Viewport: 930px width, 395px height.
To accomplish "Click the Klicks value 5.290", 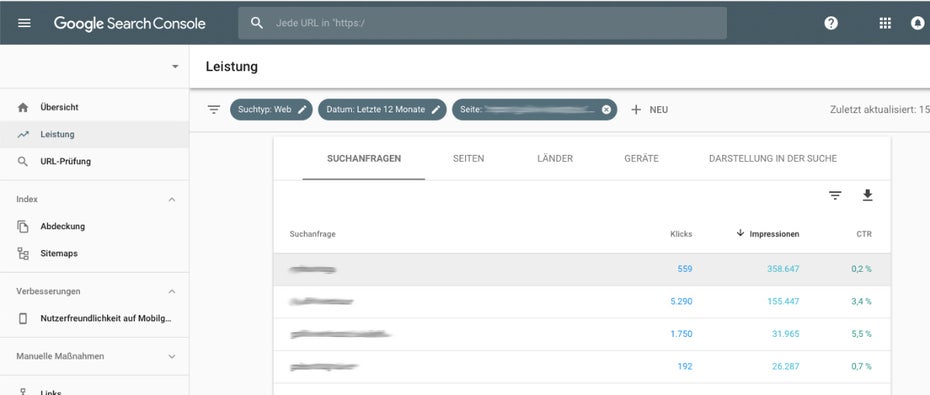I will click(x=681, y=301).
